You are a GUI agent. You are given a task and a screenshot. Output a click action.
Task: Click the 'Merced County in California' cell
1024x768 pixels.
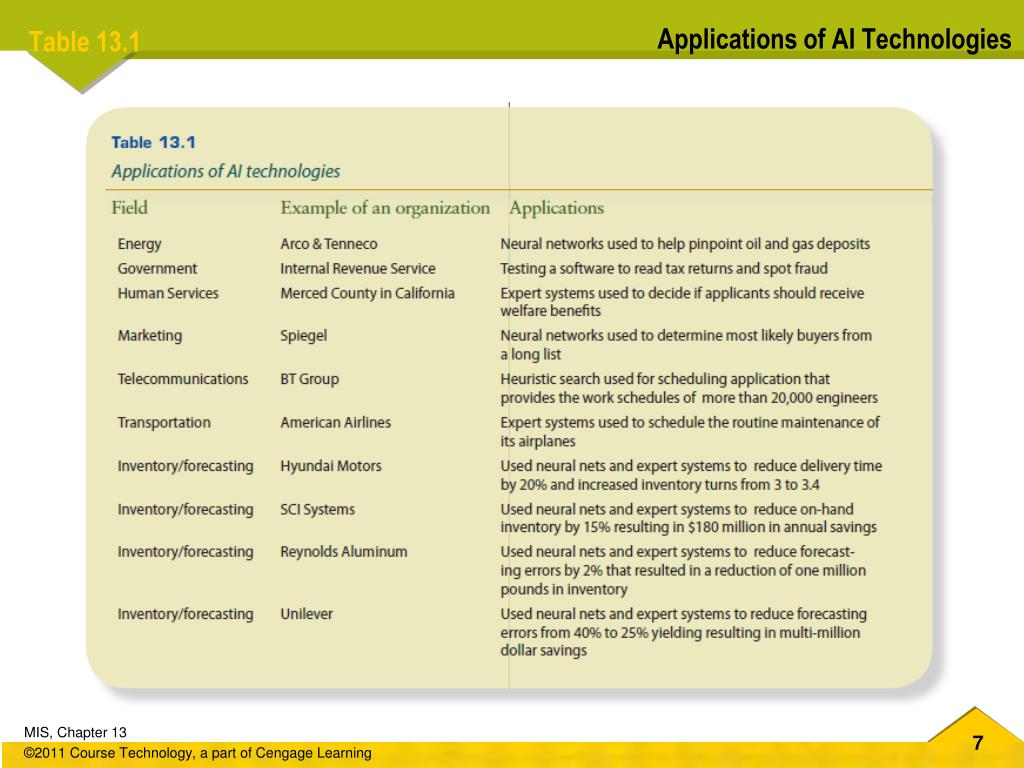(367, 293)
